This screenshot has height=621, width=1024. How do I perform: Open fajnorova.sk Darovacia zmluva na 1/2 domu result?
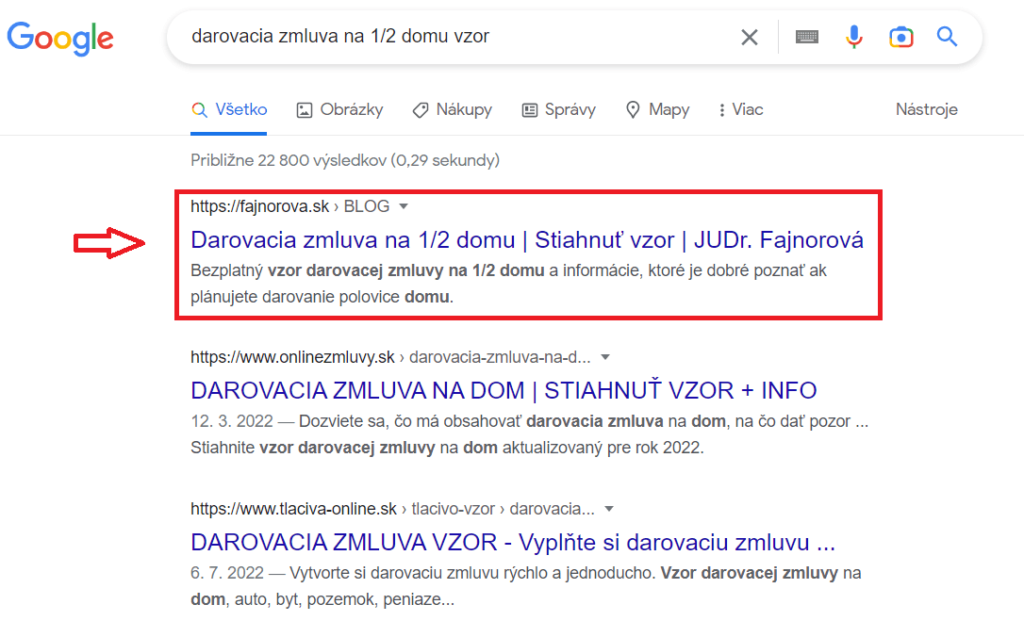point(527,240)
